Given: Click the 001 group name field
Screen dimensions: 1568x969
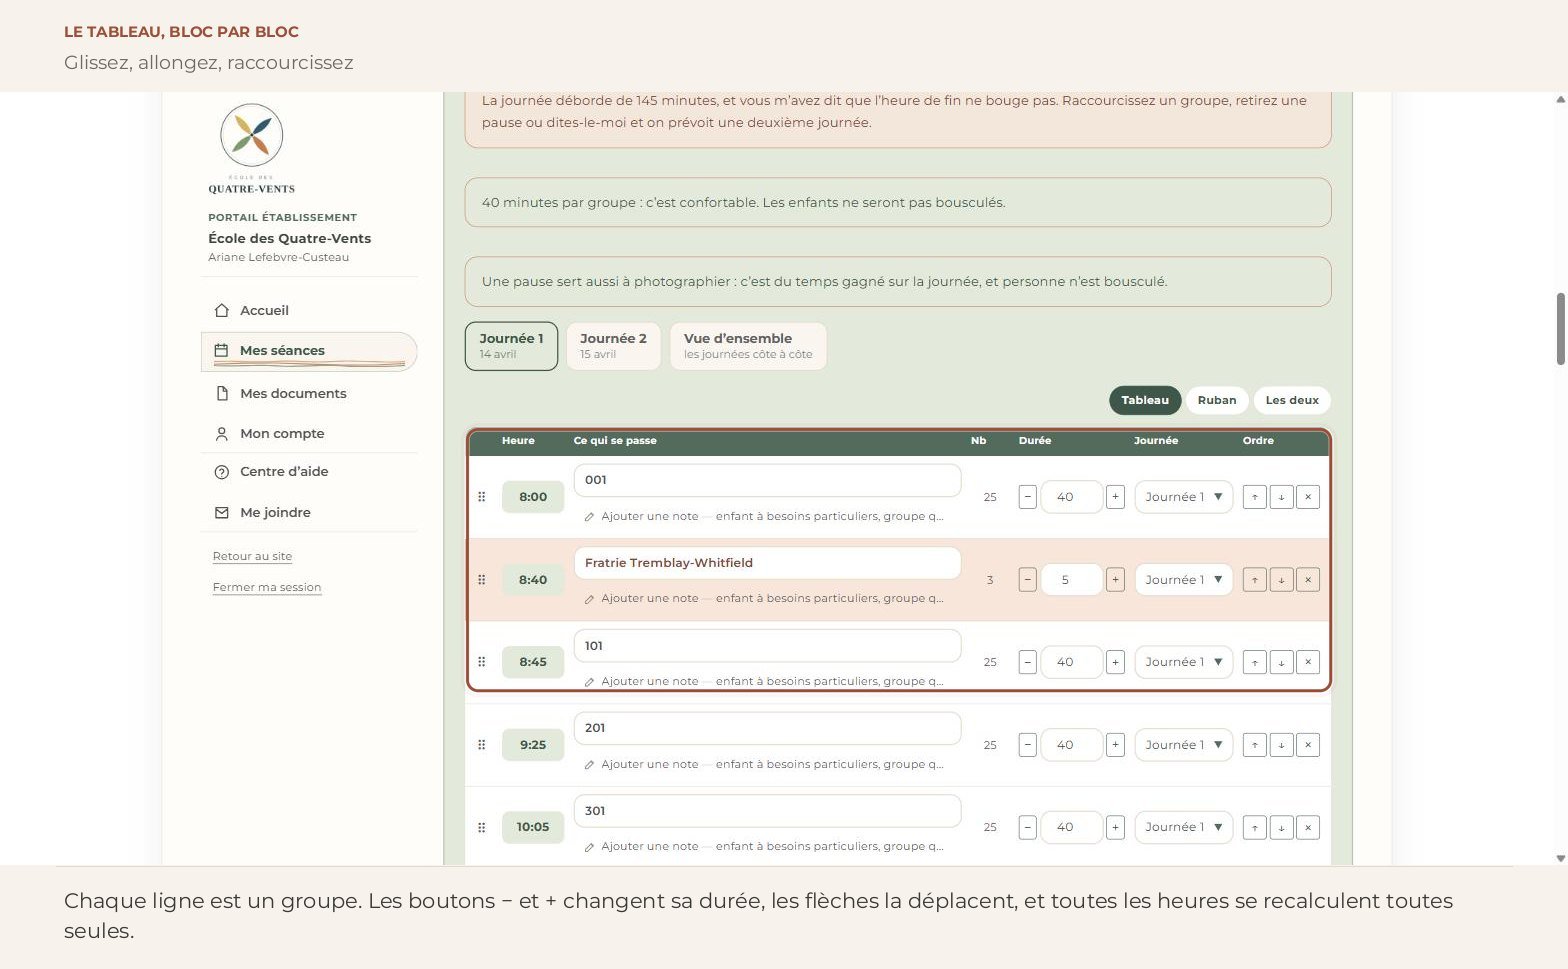Looking at the screenshot, I should pos(767,480).
